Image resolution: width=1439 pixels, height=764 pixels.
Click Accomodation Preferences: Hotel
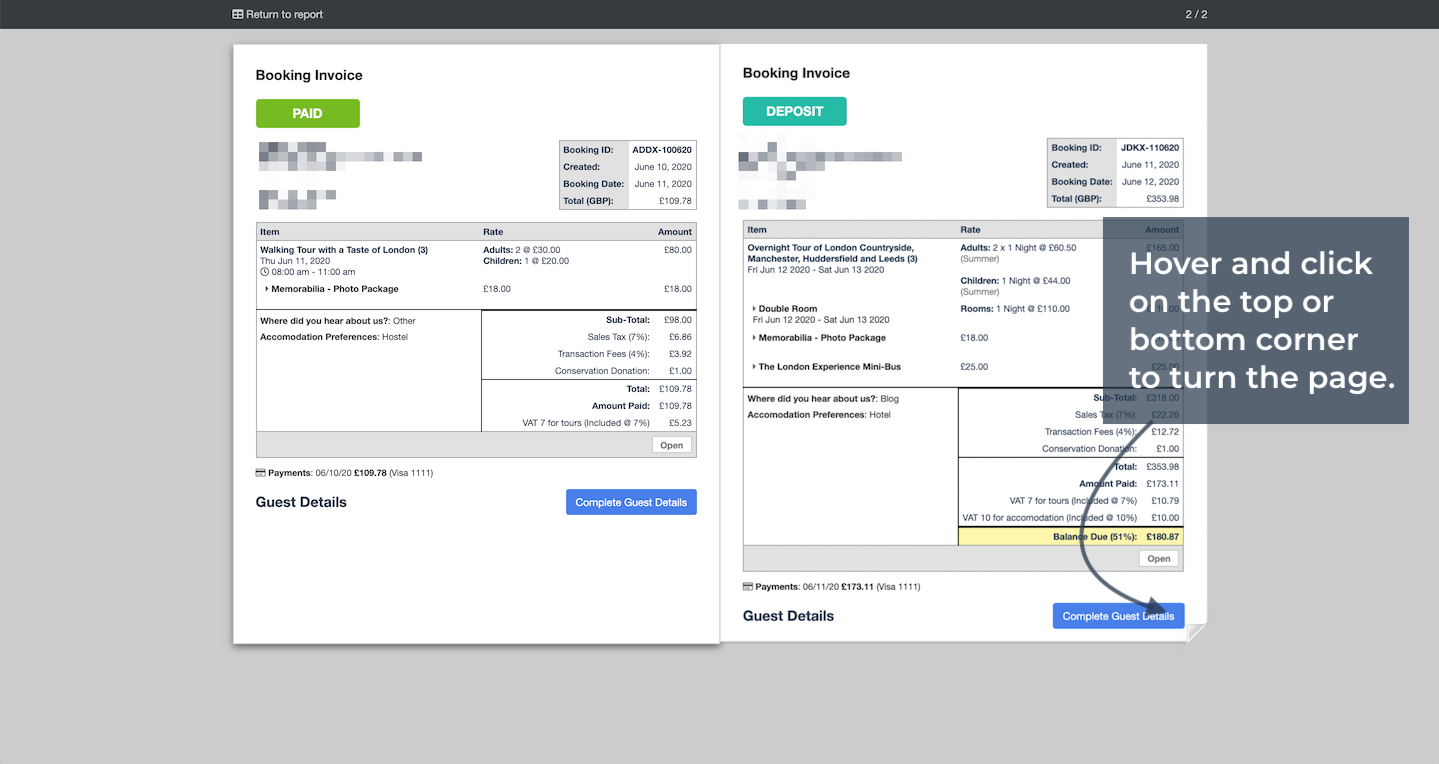pos(819,415)
